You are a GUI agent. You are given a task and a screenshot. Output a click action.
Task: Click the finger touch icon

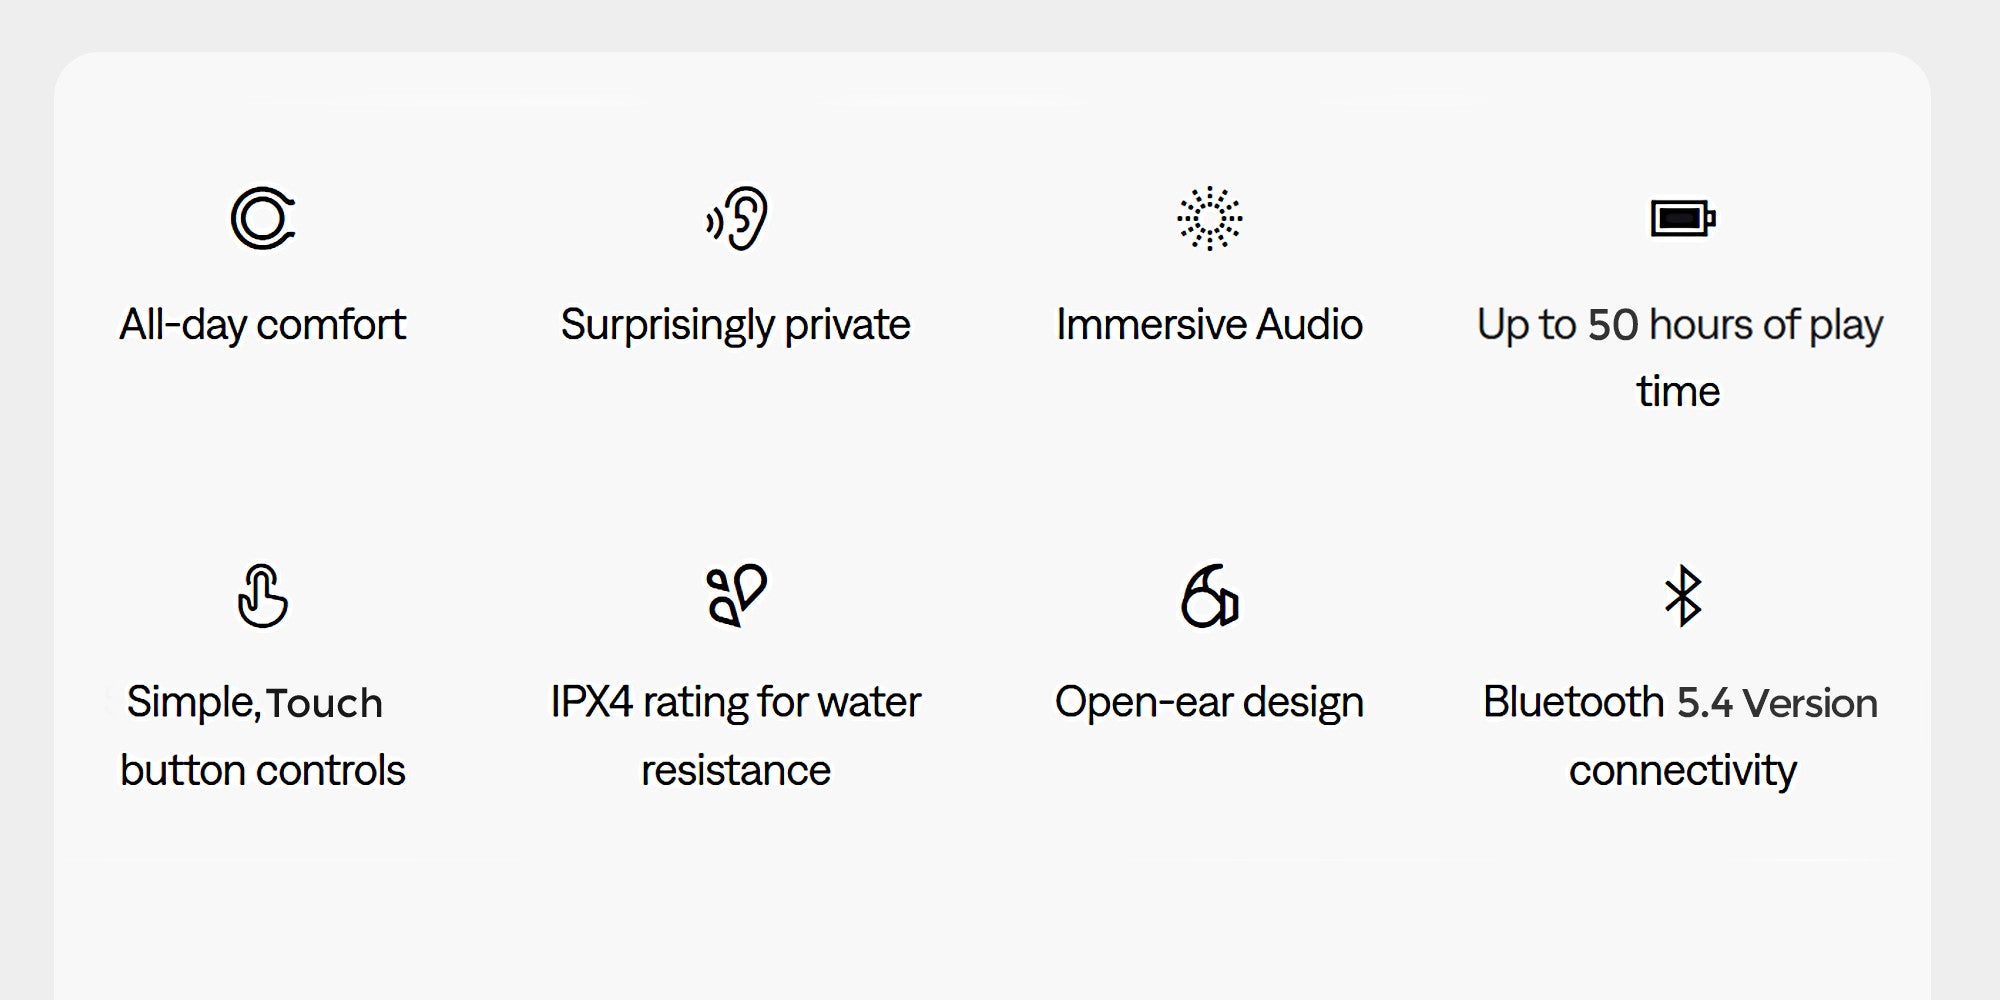pyautogui.click(x=262, y=596)
